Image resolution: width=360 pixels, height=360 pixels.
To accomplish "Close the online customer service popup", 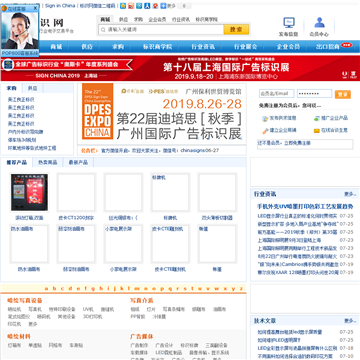I will pos(35,8).
